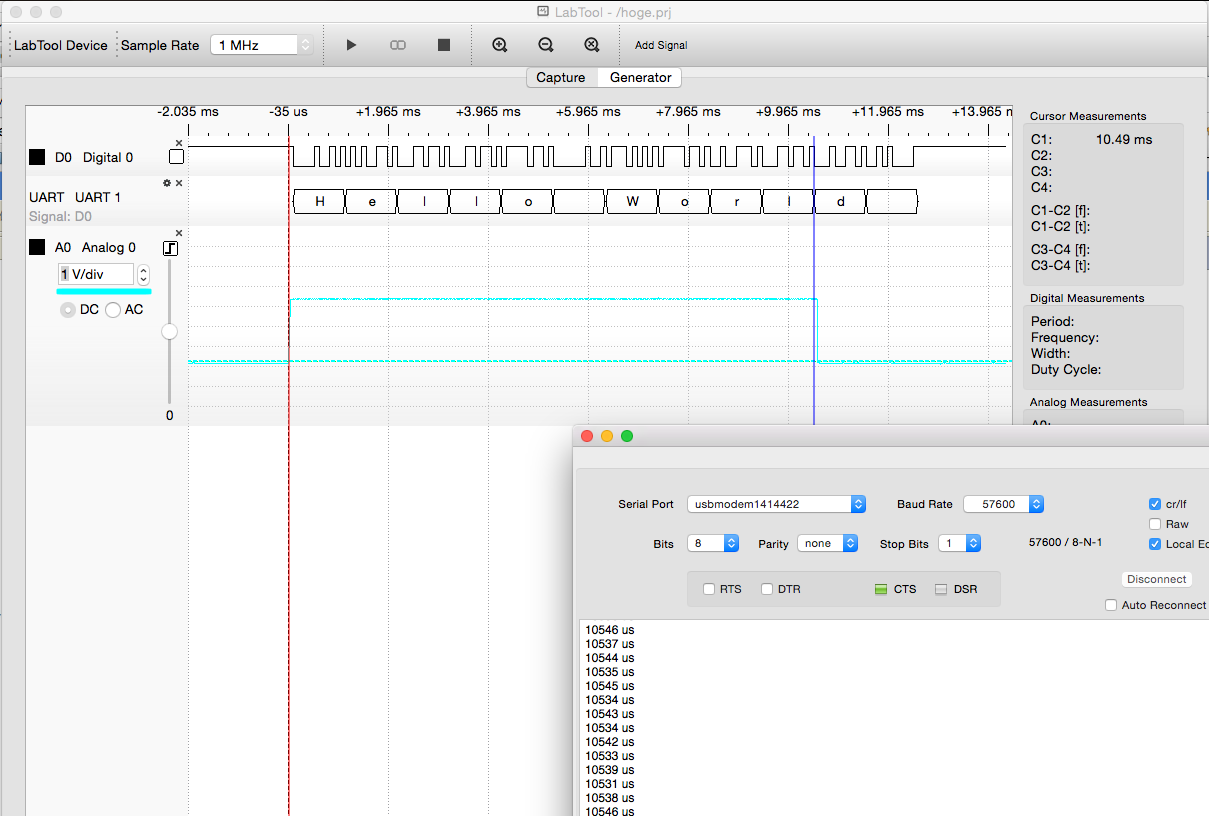Open UART 1 settings gear icon
This screenshot has height=816, width=1209.
pos(168,183)
